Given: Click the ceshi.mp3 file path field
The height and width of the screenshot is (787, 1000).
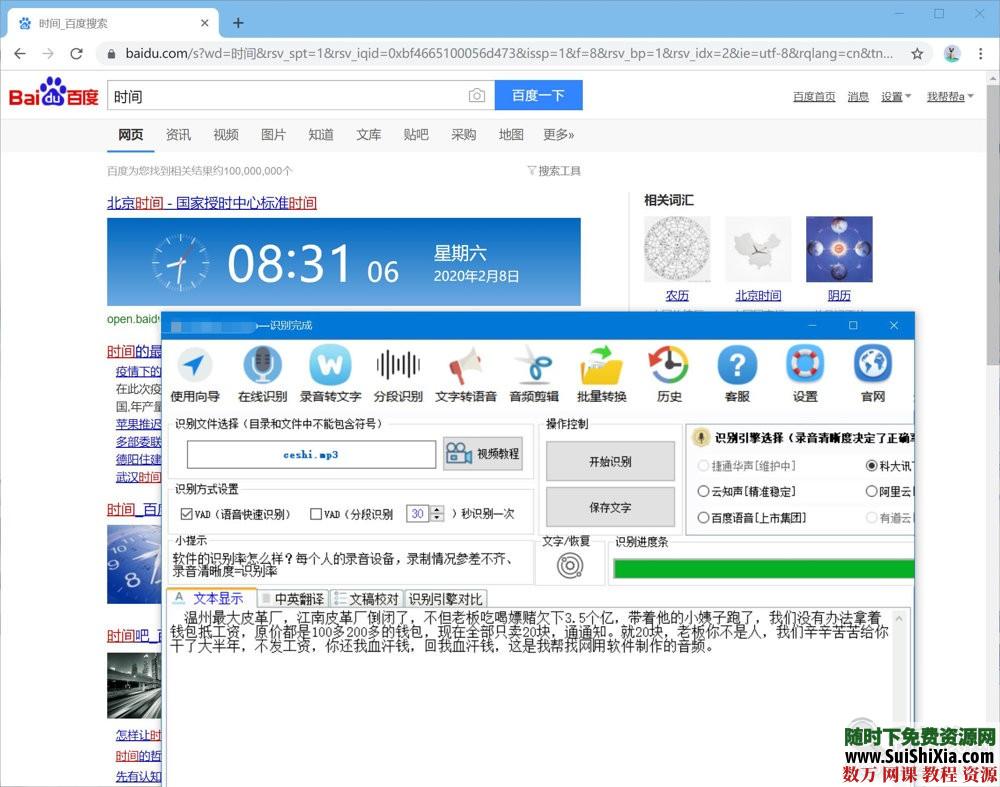Looking at the screenshot, I should point(310,454).
